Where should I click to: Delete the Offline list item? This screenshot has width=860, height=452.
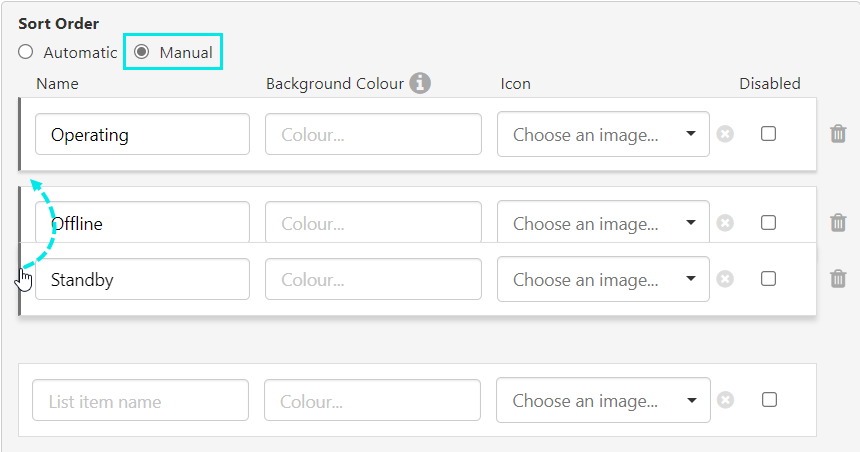[x=838, y=223]
